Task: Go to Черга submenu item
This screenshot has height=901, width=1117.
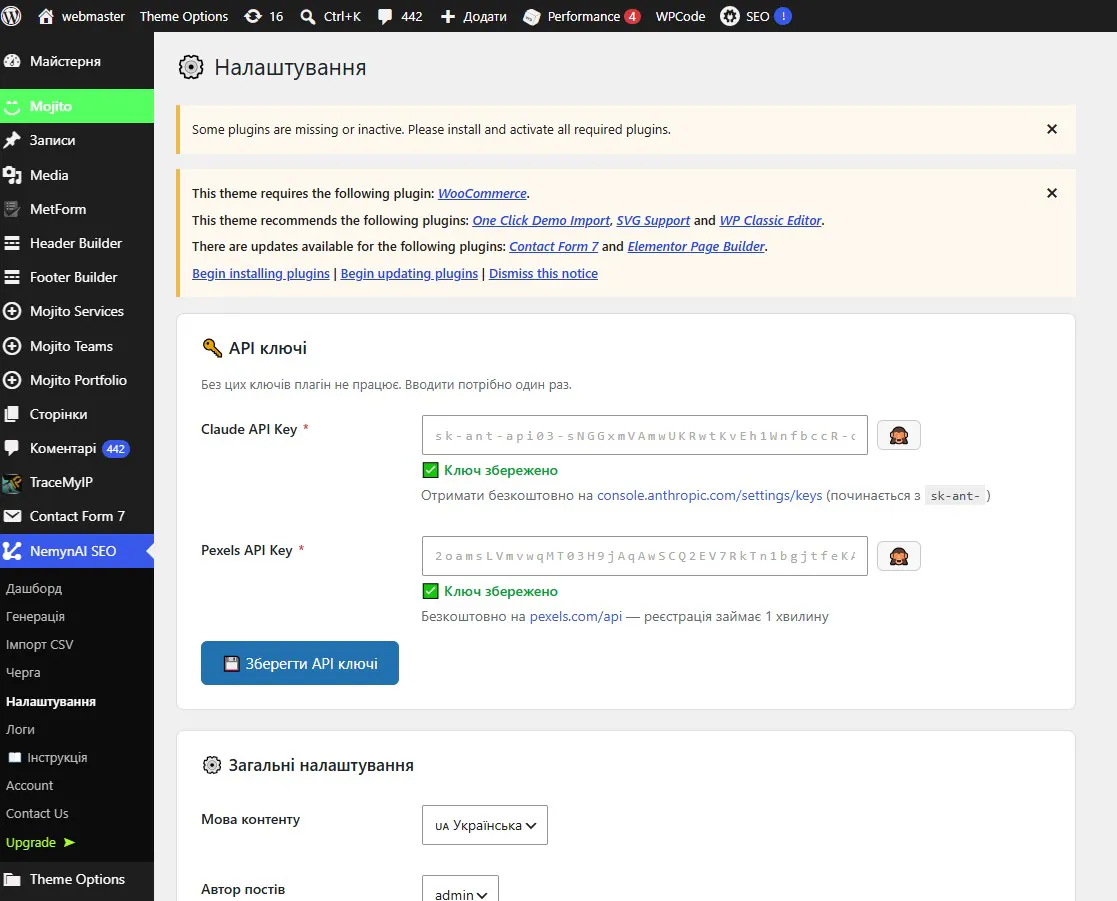Action: [23, 672]
